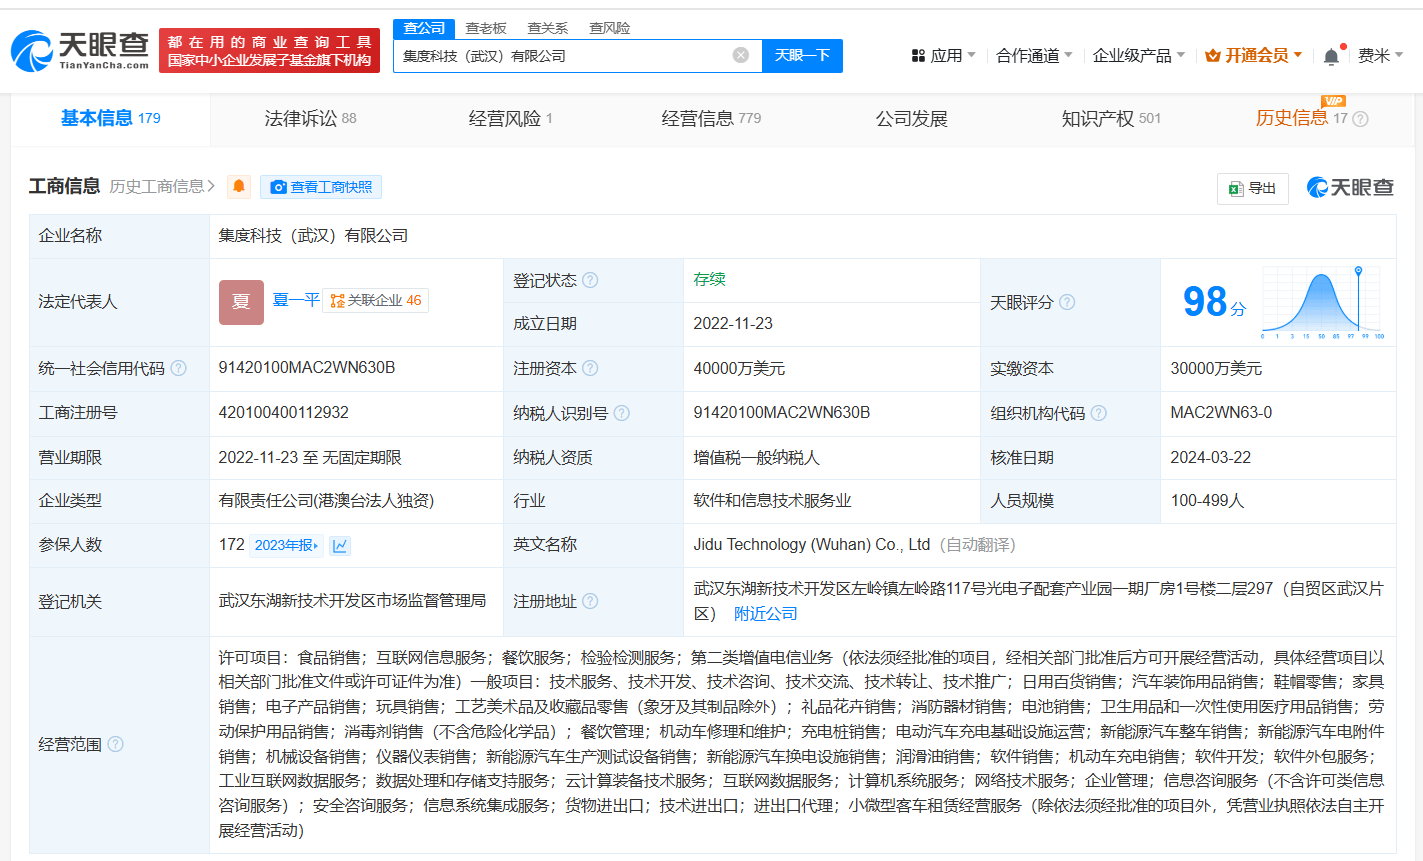Expand the 2023年报 selector
1423x861 pixels.
point(287,545)
